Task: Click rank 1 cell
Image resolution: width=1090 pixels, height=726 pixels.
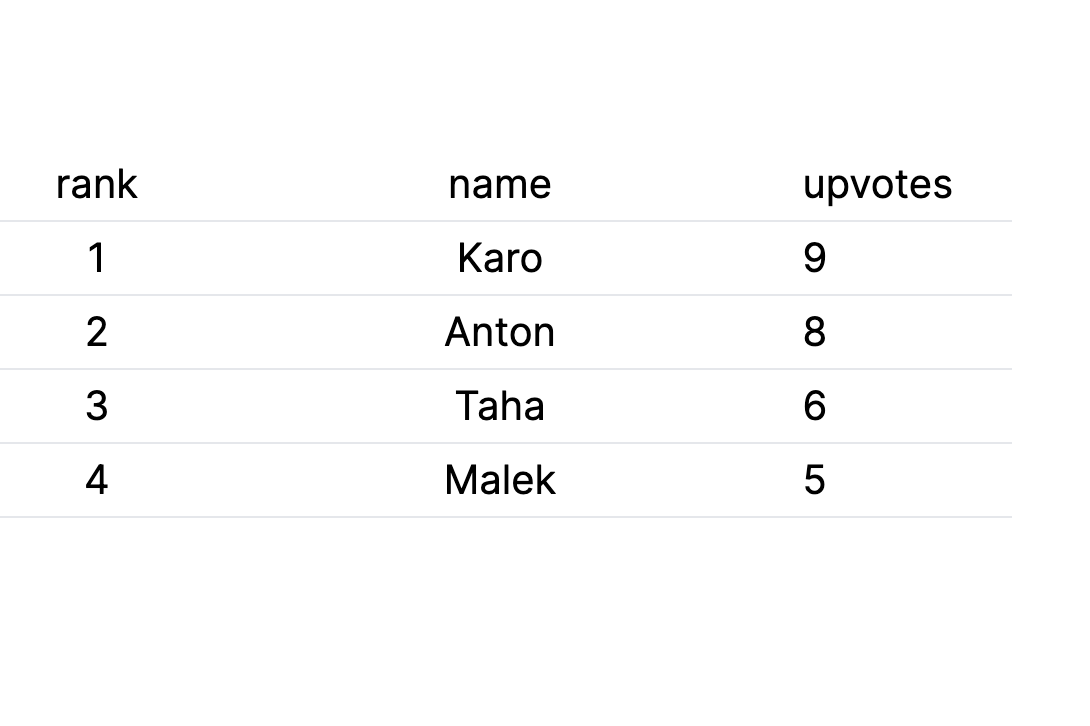Action: (97, 258)
